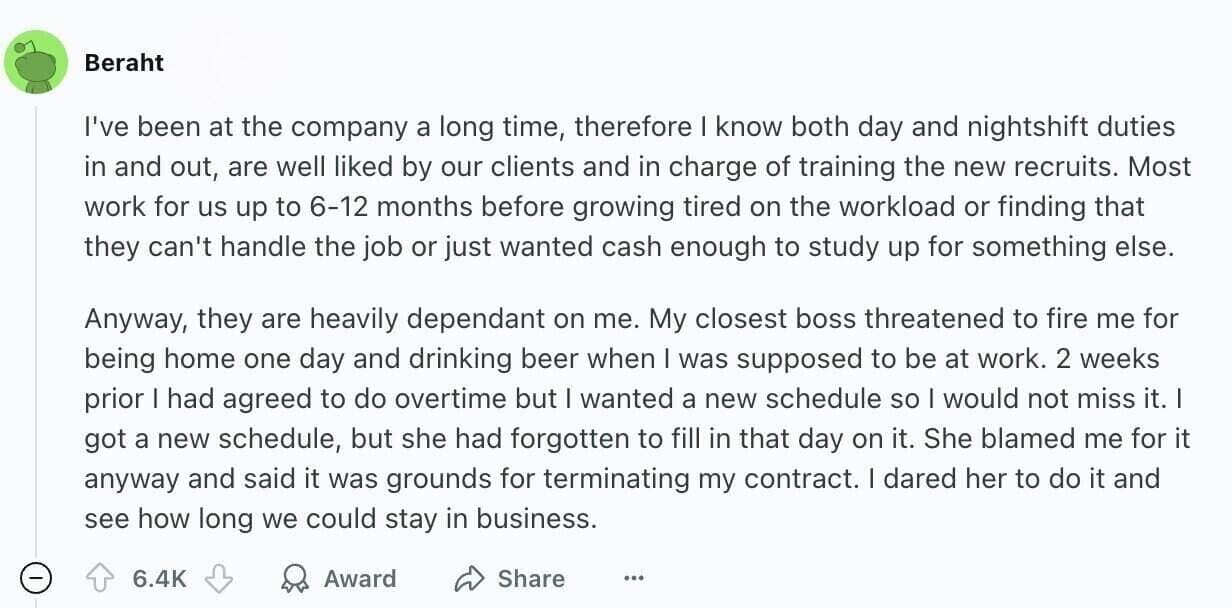
Task: Toggle comment visibility using the circle control
Action: click(35, 578)
